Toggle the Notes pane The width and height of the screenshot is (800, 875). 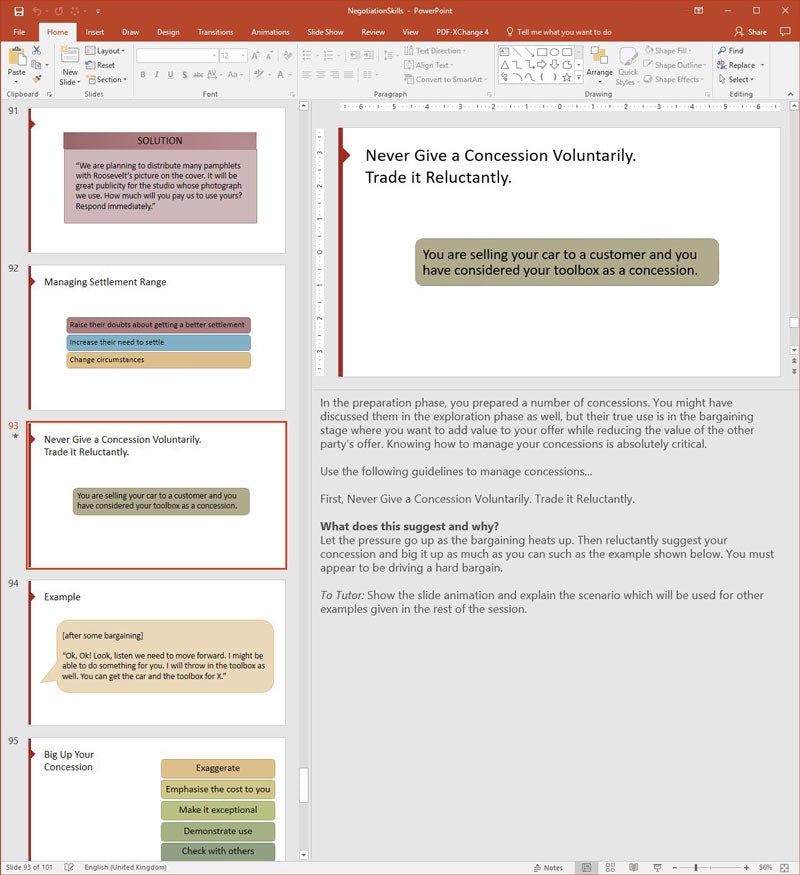coord(548,867)
